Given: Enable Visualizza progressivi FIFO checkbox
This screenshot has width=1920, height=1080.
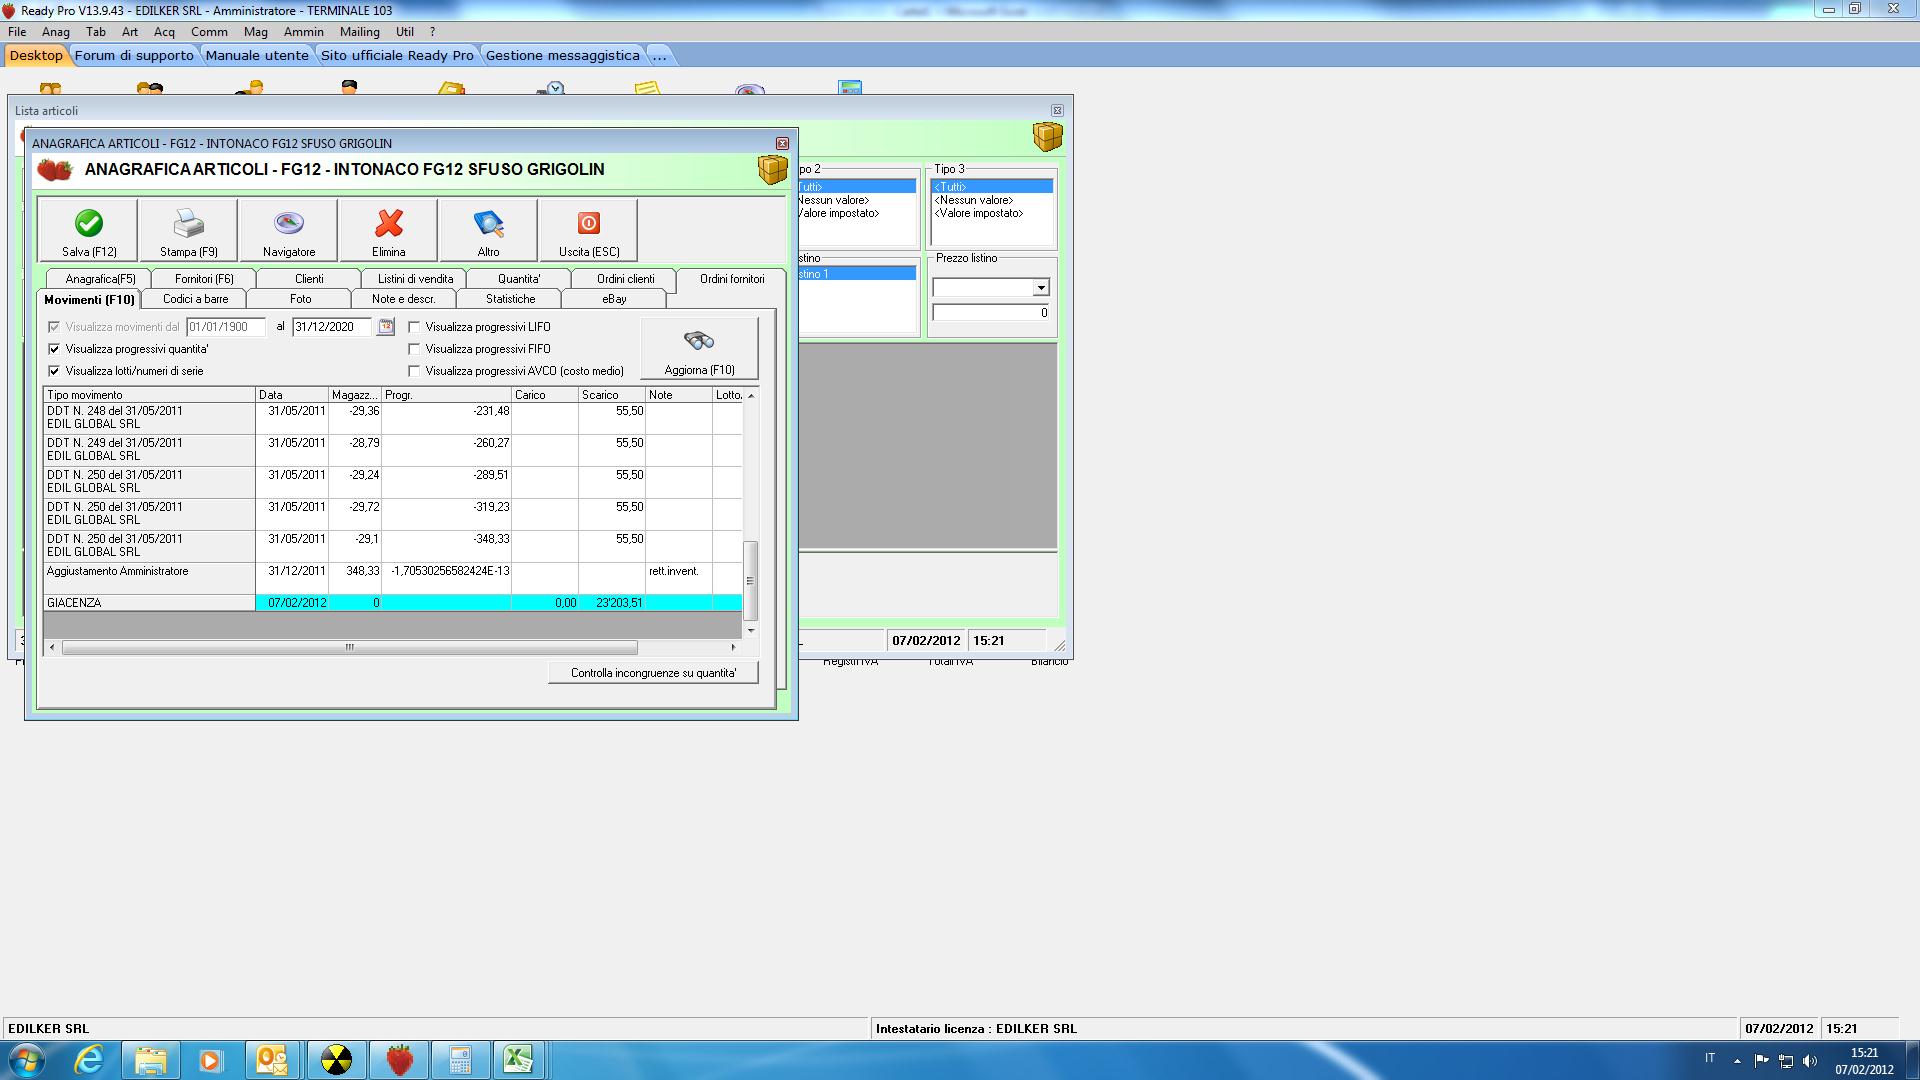Looking at the screenshot, I should pyautogui.click(x=414, y=349).
